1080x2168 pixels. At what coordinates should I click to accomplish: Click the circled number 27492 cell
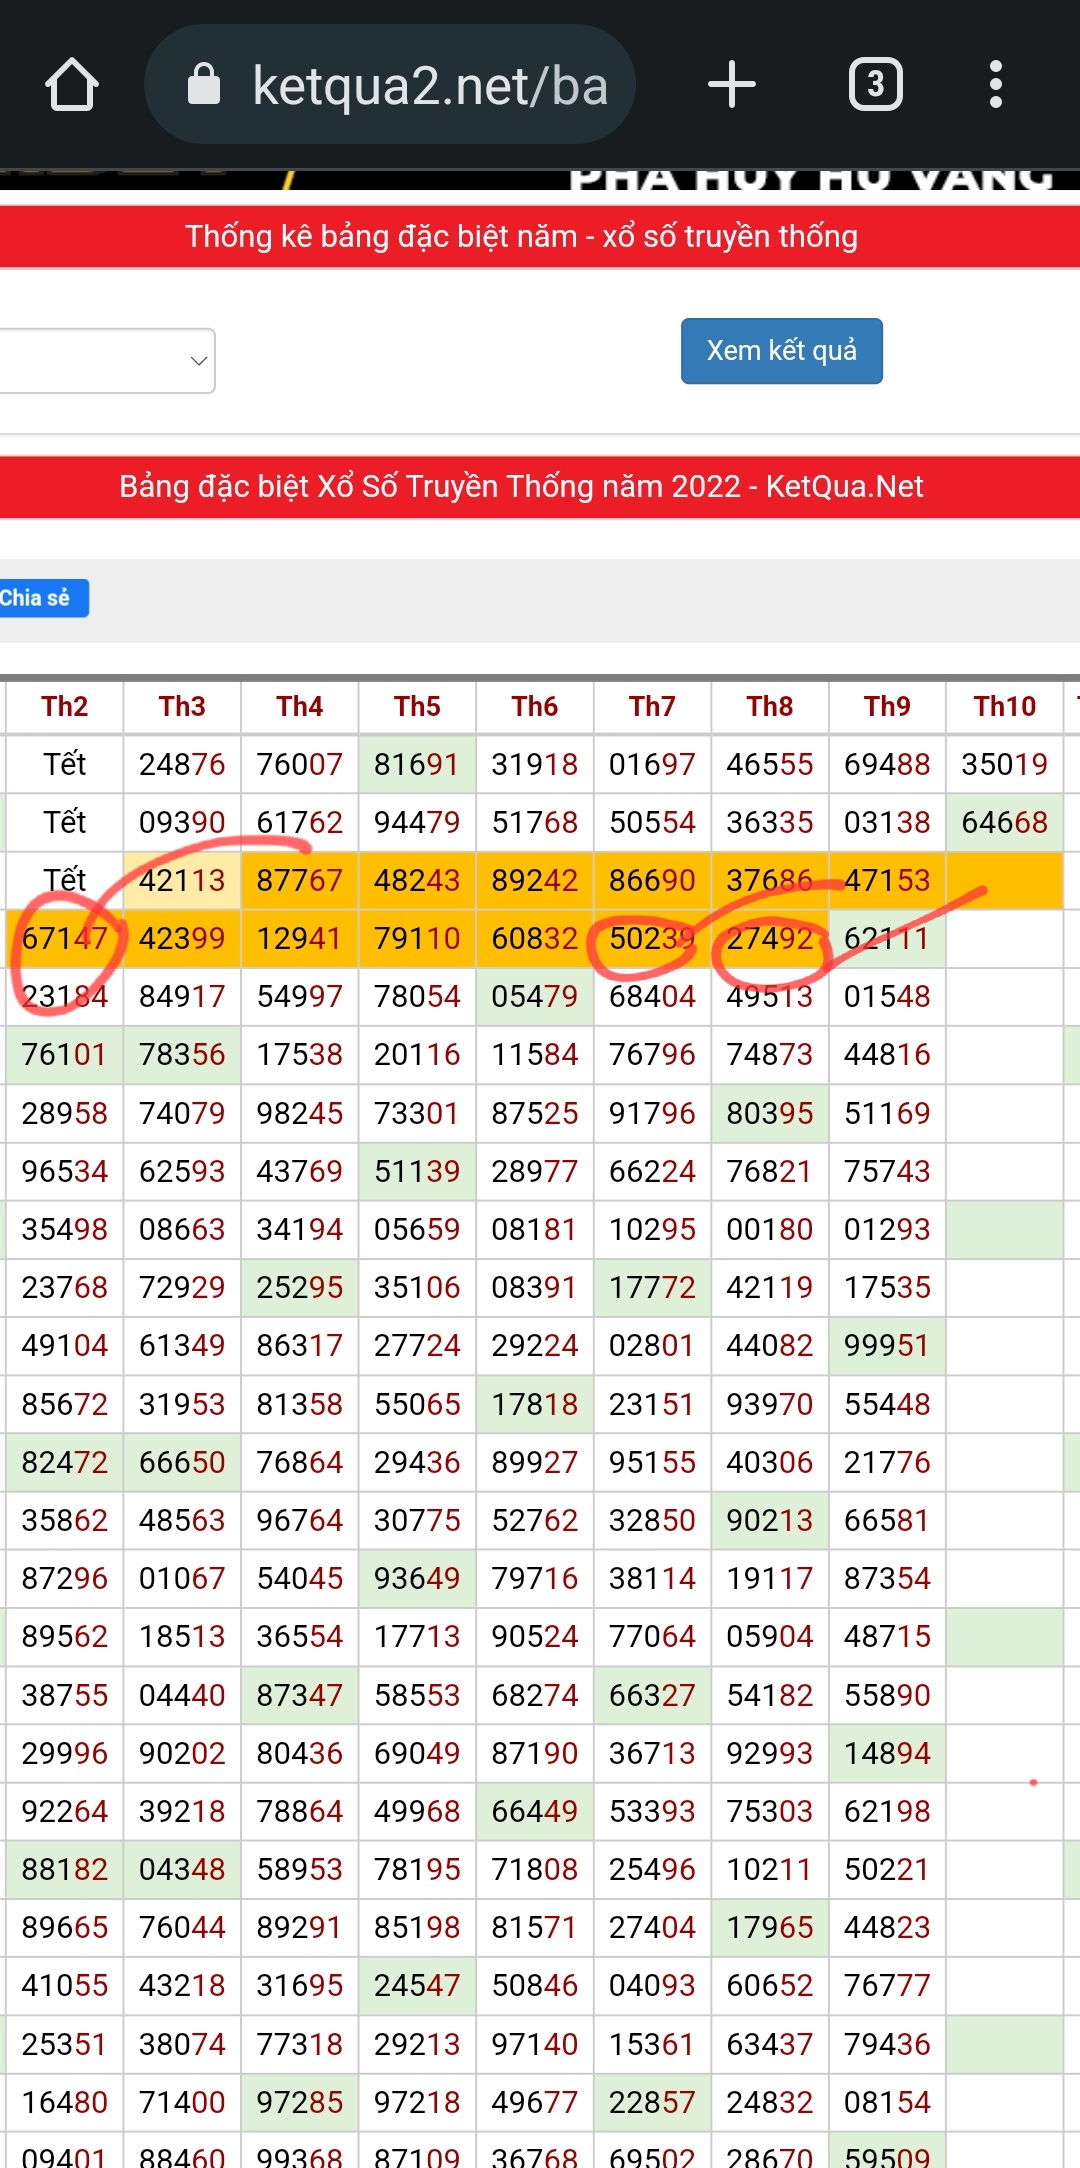coord(769,938)
